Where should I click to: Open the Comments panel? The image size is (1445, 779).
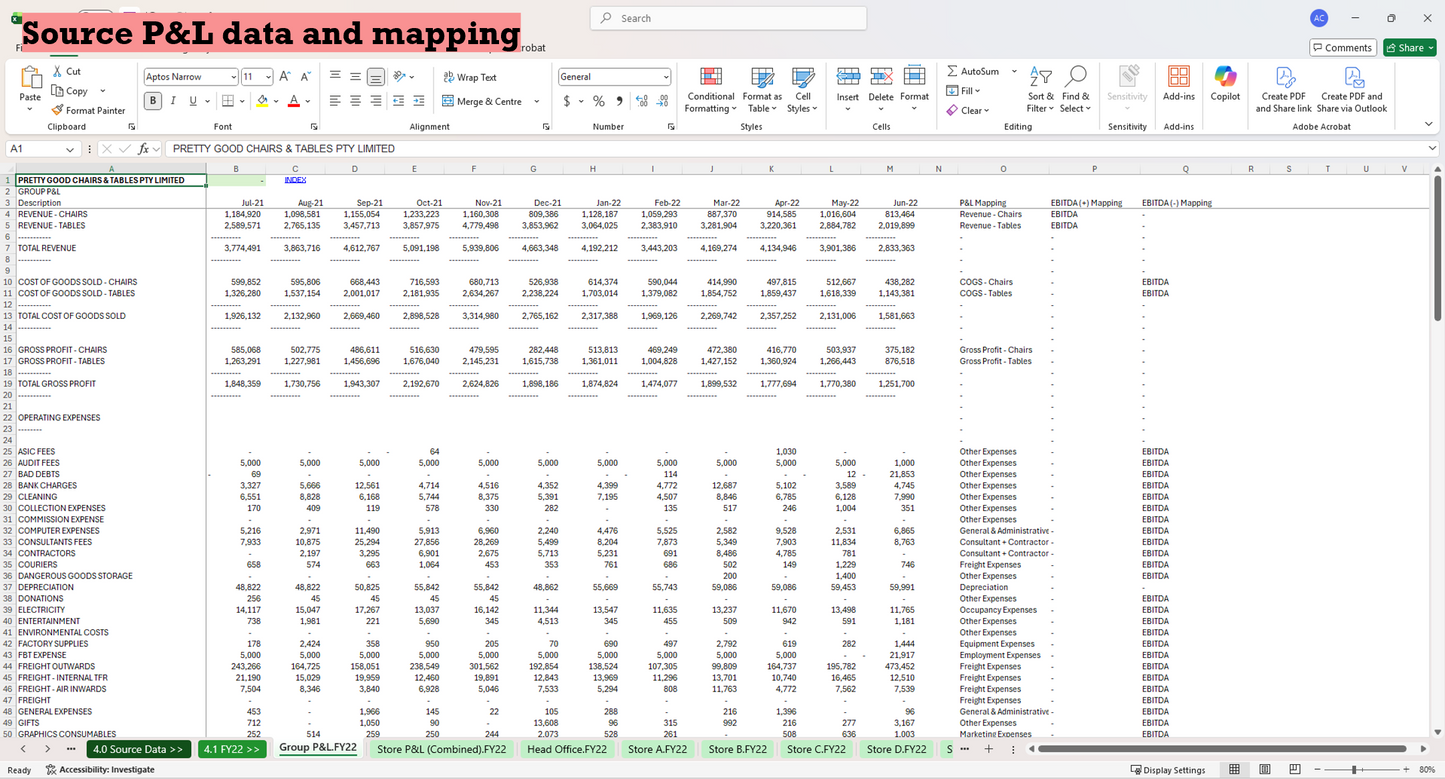click(x=1342, y=47)
